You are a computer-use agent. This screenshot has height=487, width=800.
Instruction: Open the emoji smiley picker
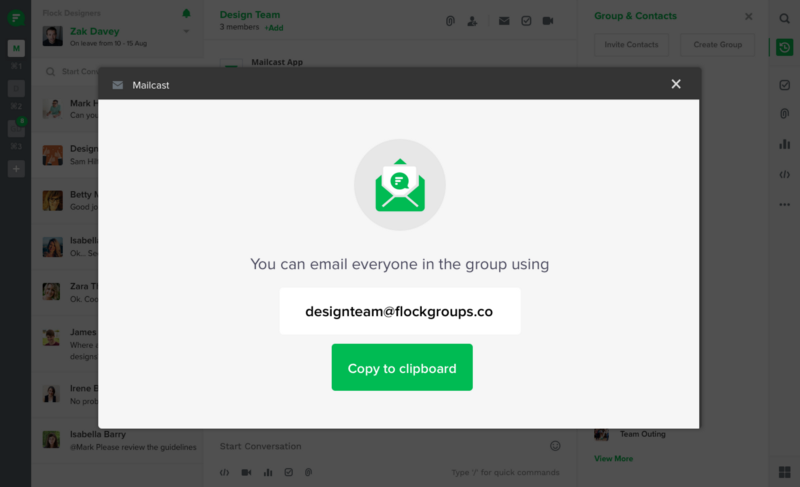(555, 446)
